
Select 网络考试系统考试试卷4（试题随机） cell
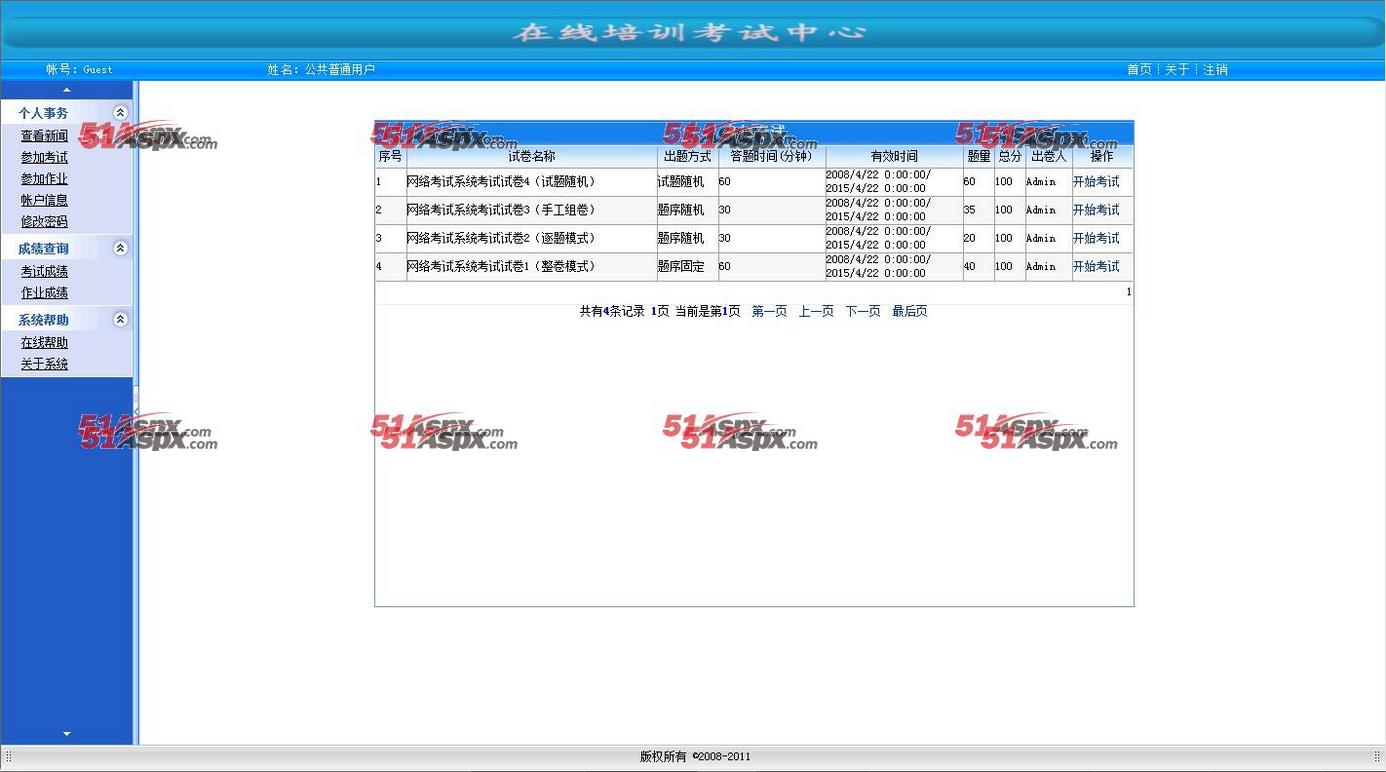(x=531, y=182)
